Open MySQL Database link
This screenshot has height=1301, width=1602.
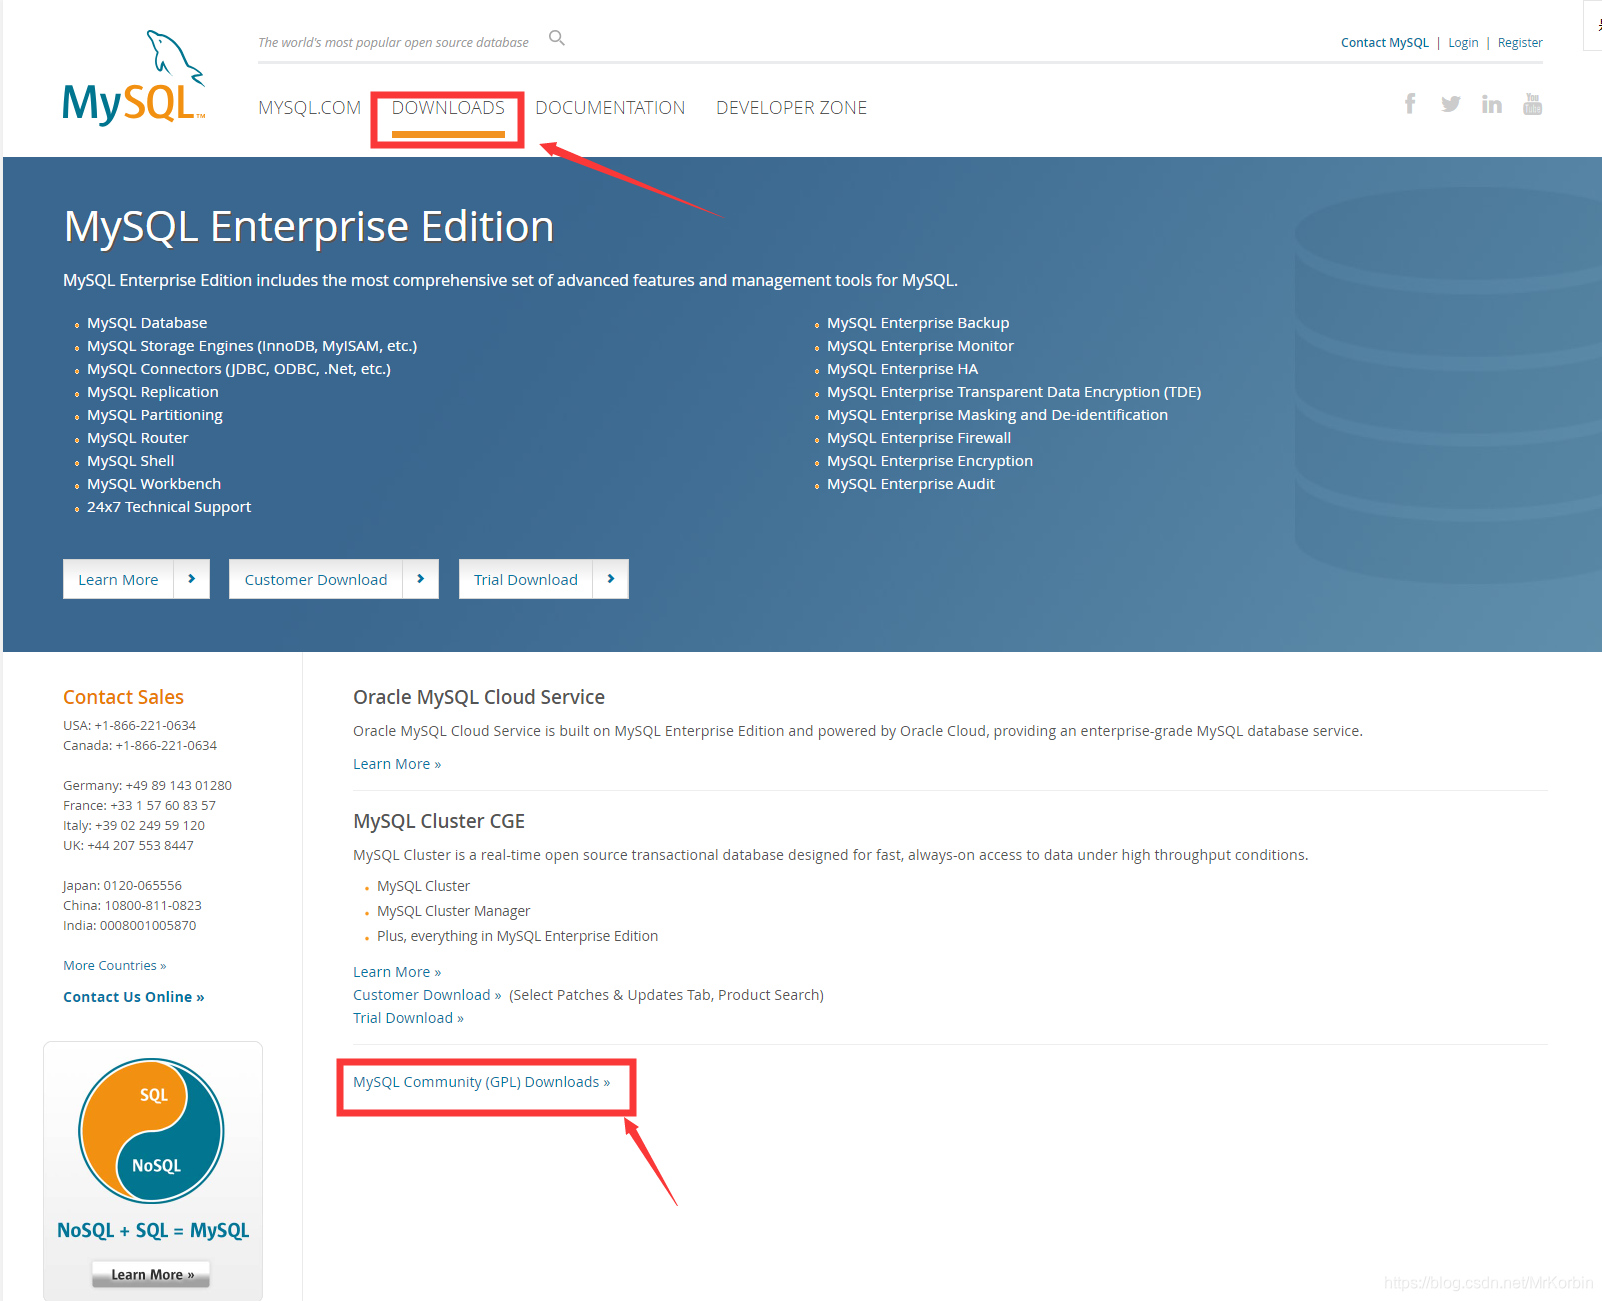[x=147, y=323]
